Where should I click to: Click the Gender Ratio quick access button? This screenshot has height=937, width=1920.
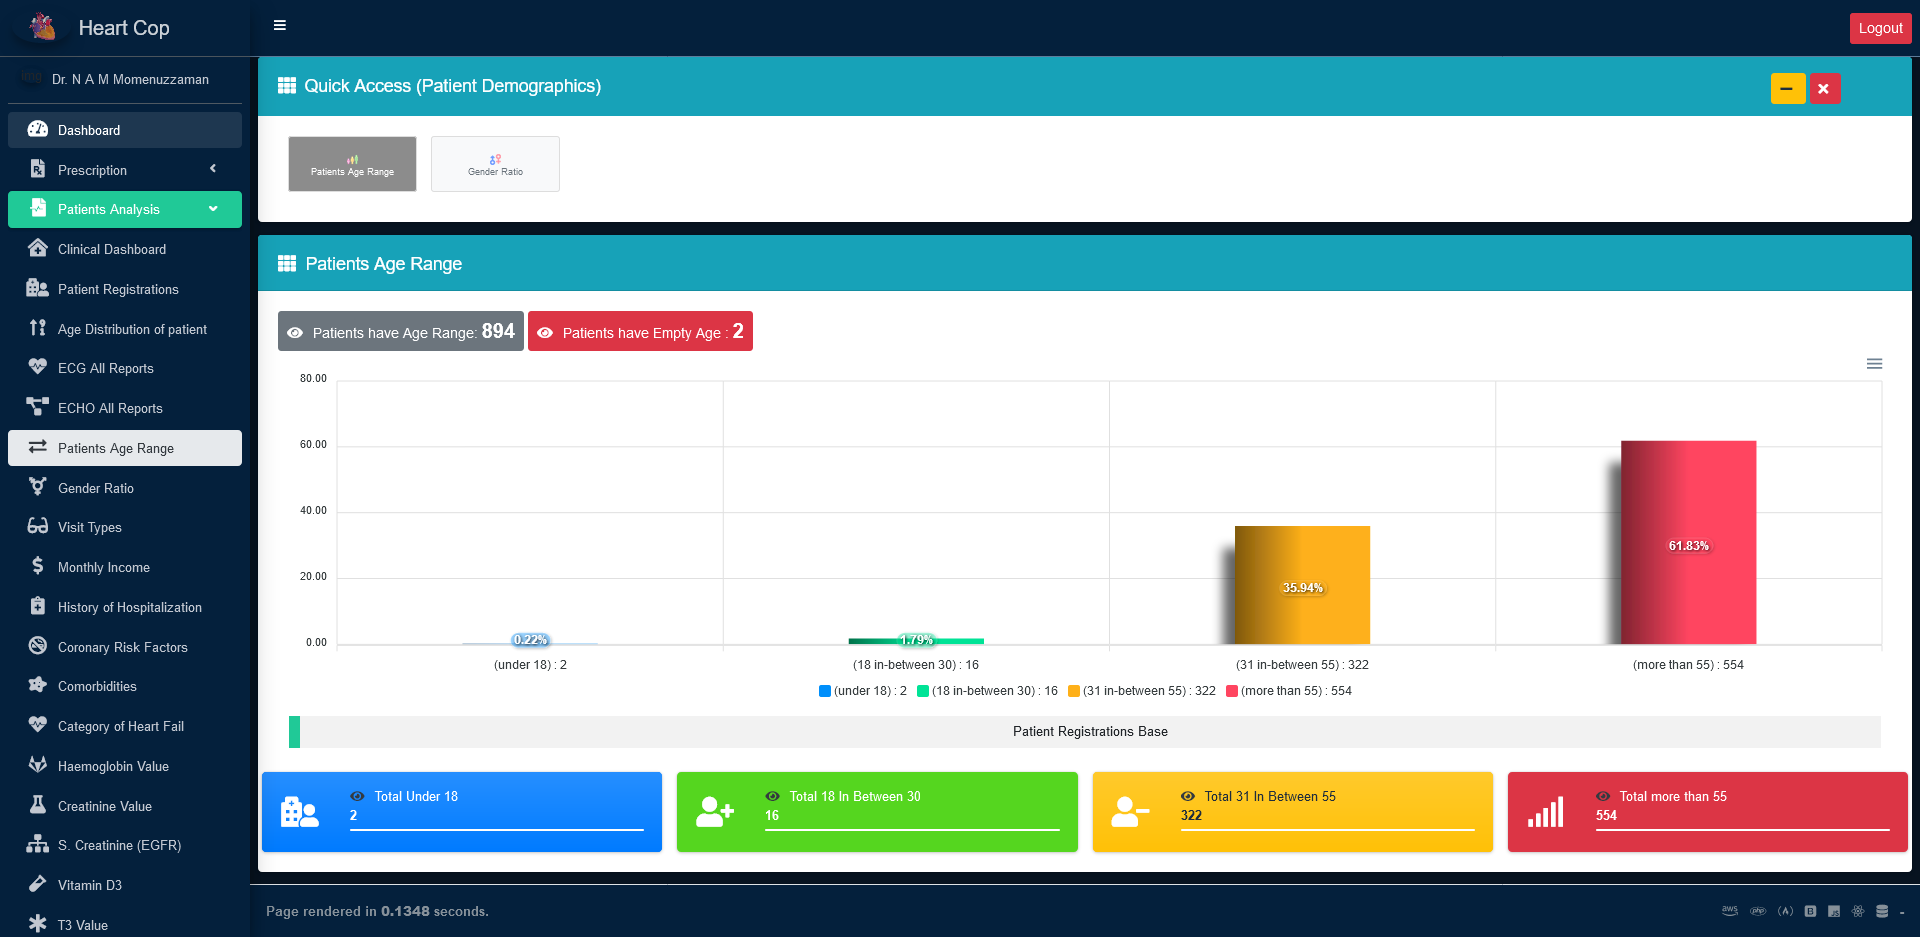click(495, 164)
